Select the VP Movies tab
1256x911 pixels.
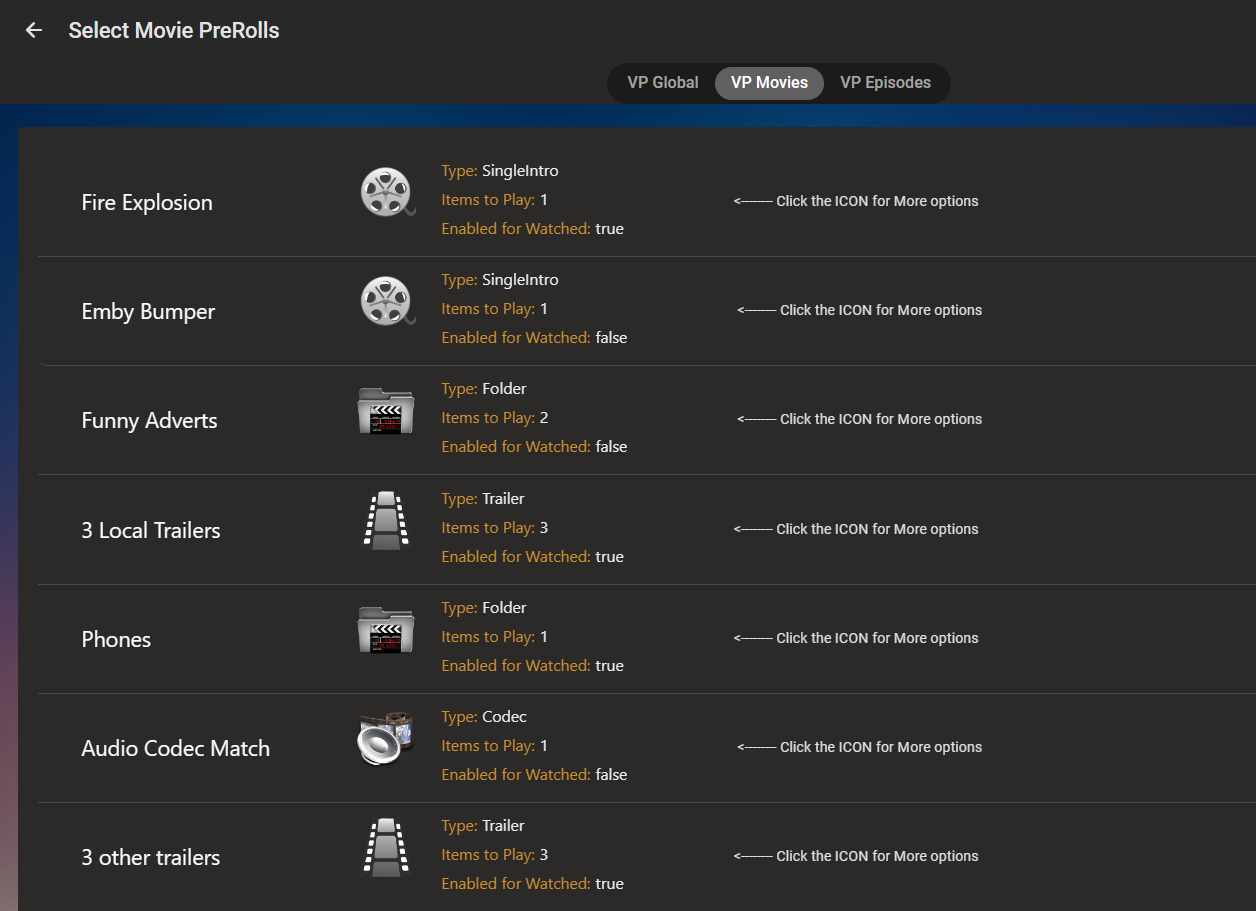pos(769,83)
